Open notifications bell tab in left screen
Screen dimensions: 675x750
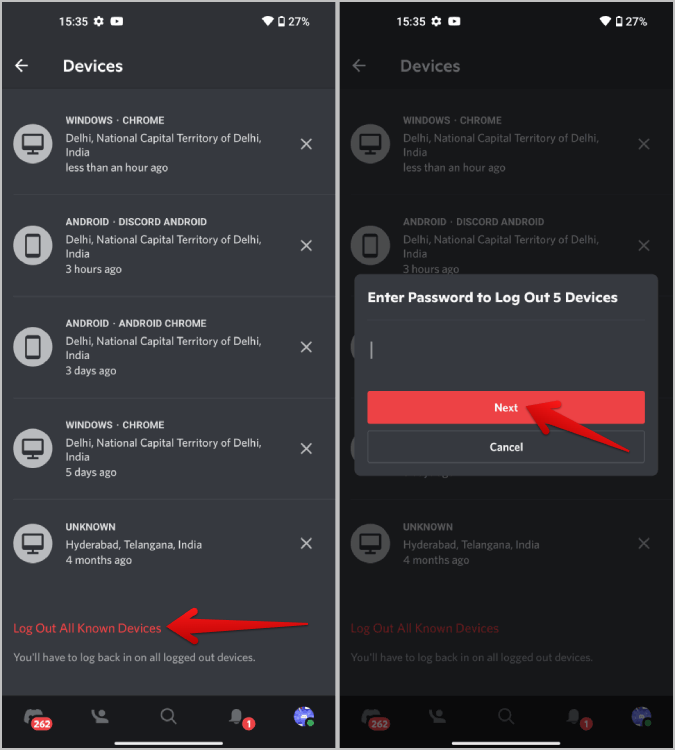click(236, 716)
